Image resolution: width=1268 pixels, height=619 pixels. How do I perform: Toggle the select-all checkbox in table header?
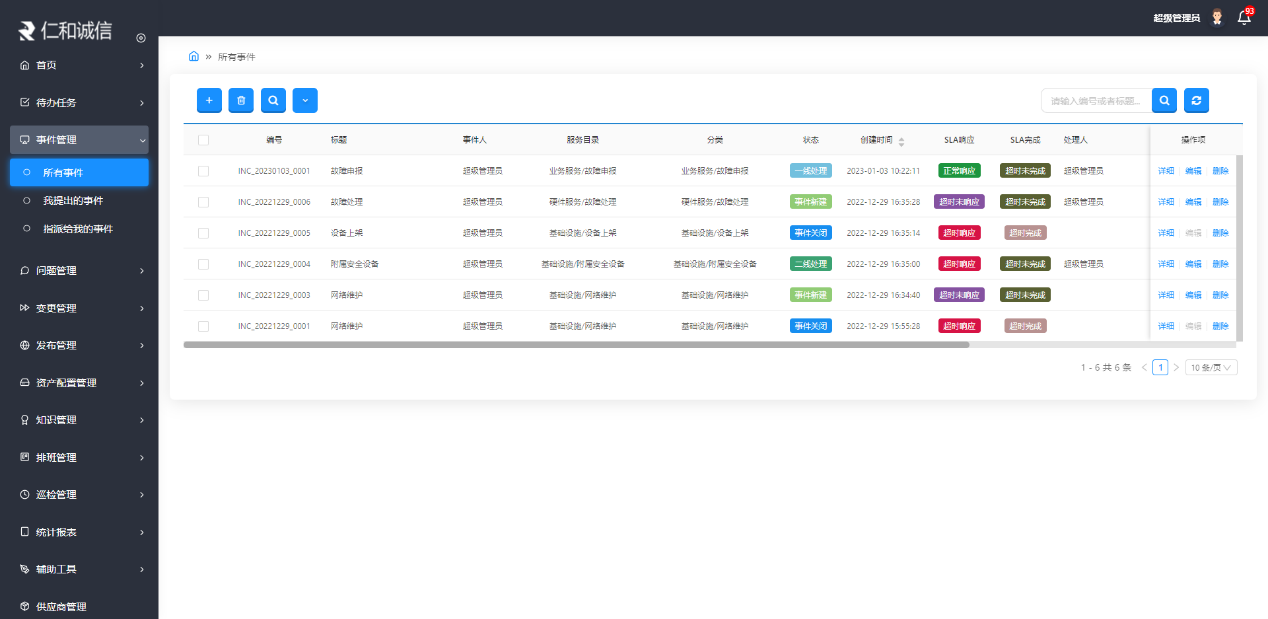tap(203, 140)
